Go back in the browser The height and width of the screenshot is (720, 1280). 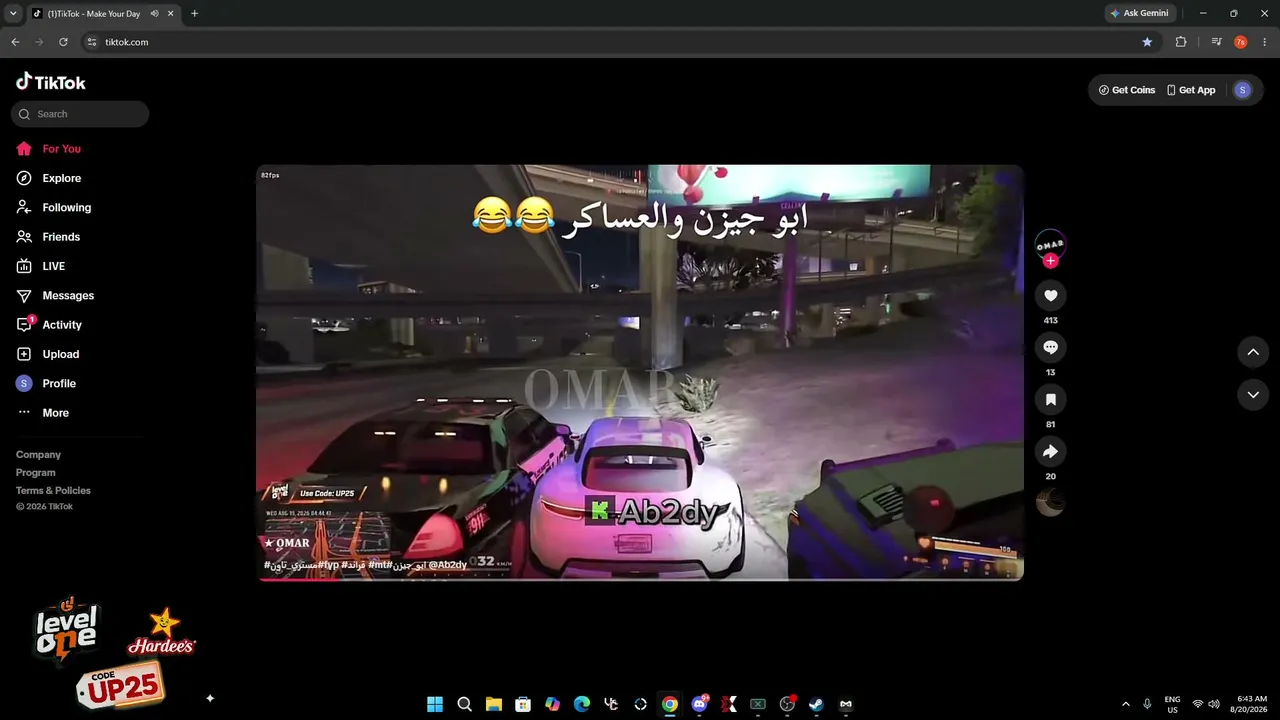[15, 42]
